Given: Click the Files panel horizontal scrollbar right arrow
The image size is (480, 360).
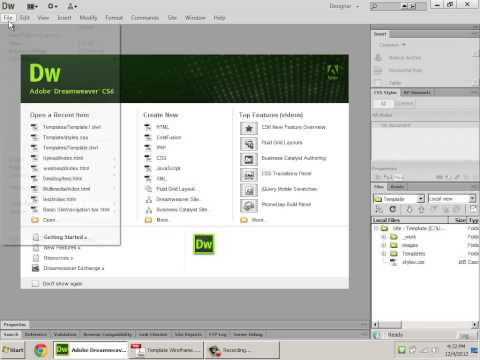Looking at the screenshot, I should click(x=475, y=325).
